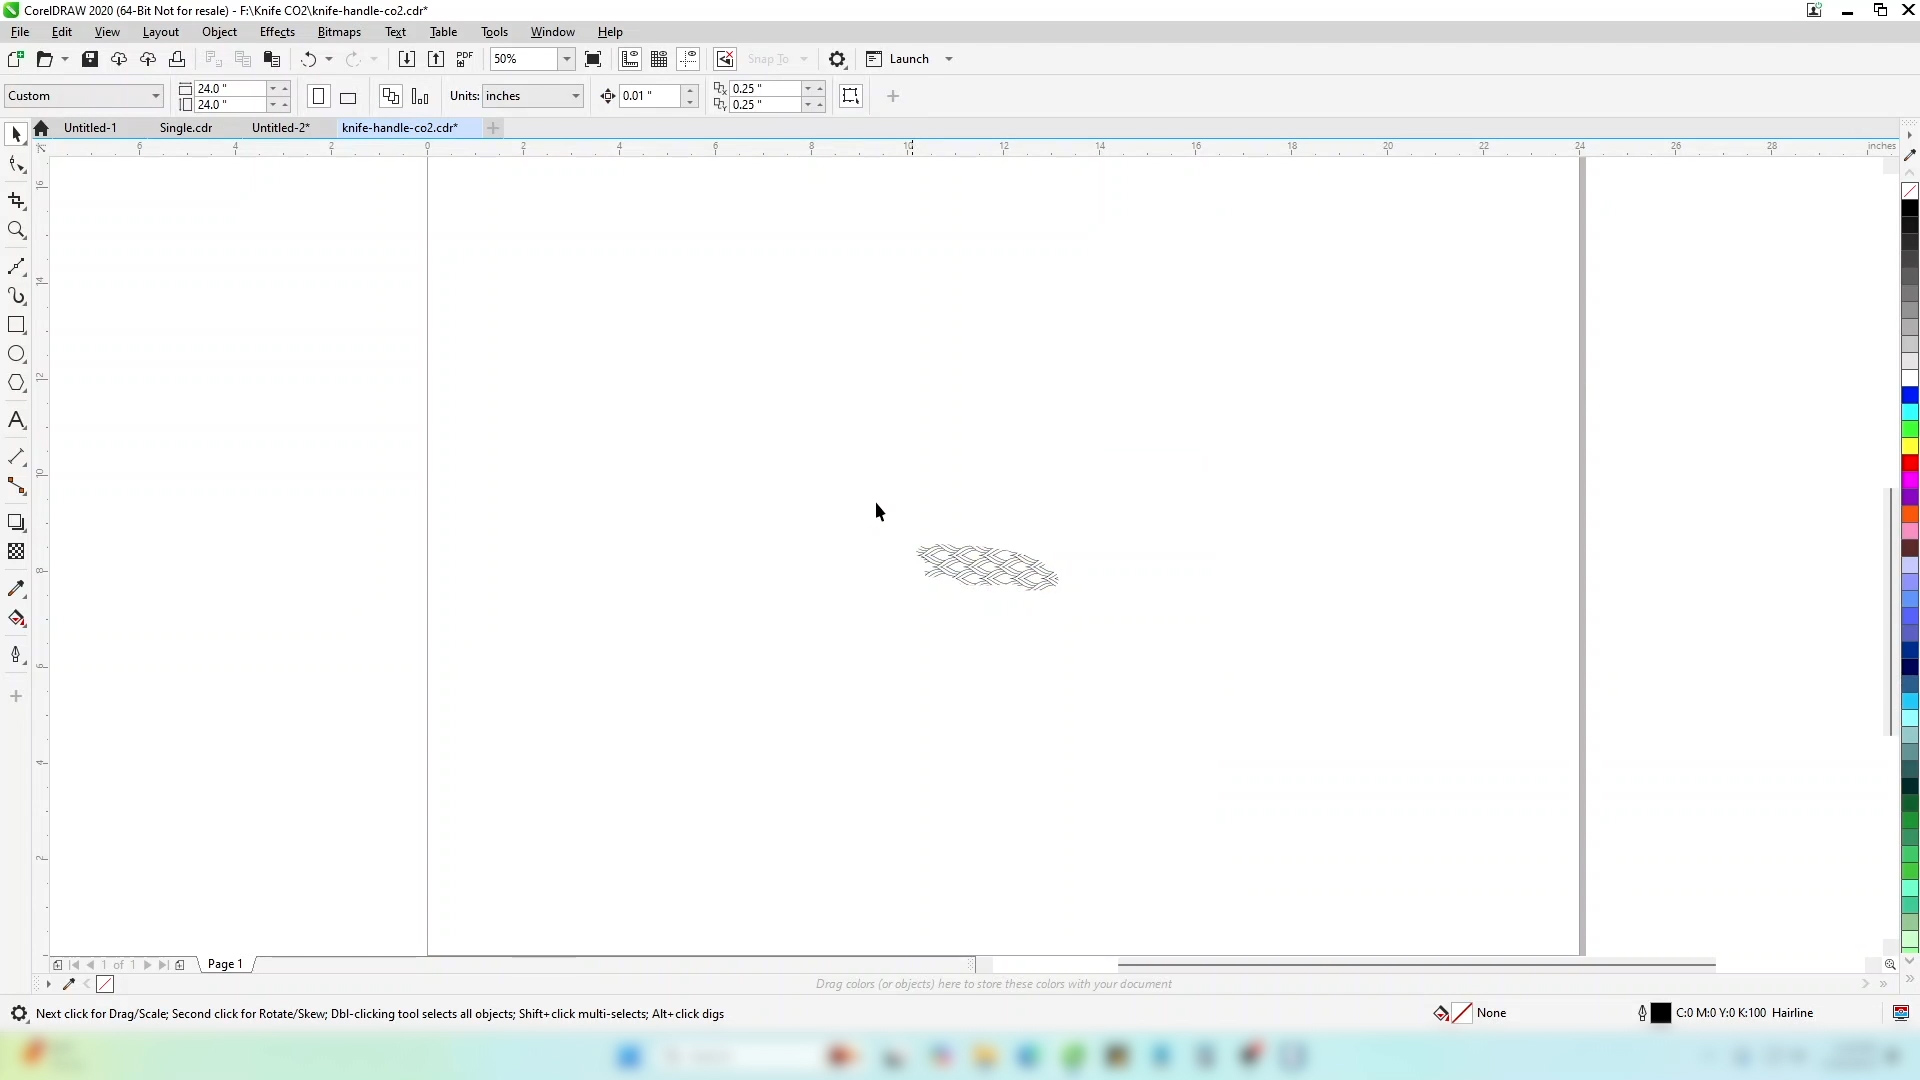Image resolution: width=1920 pixels, height=1080 pixels.
Task: Pick the red swatch in color palette
Action: point(1910,463)
